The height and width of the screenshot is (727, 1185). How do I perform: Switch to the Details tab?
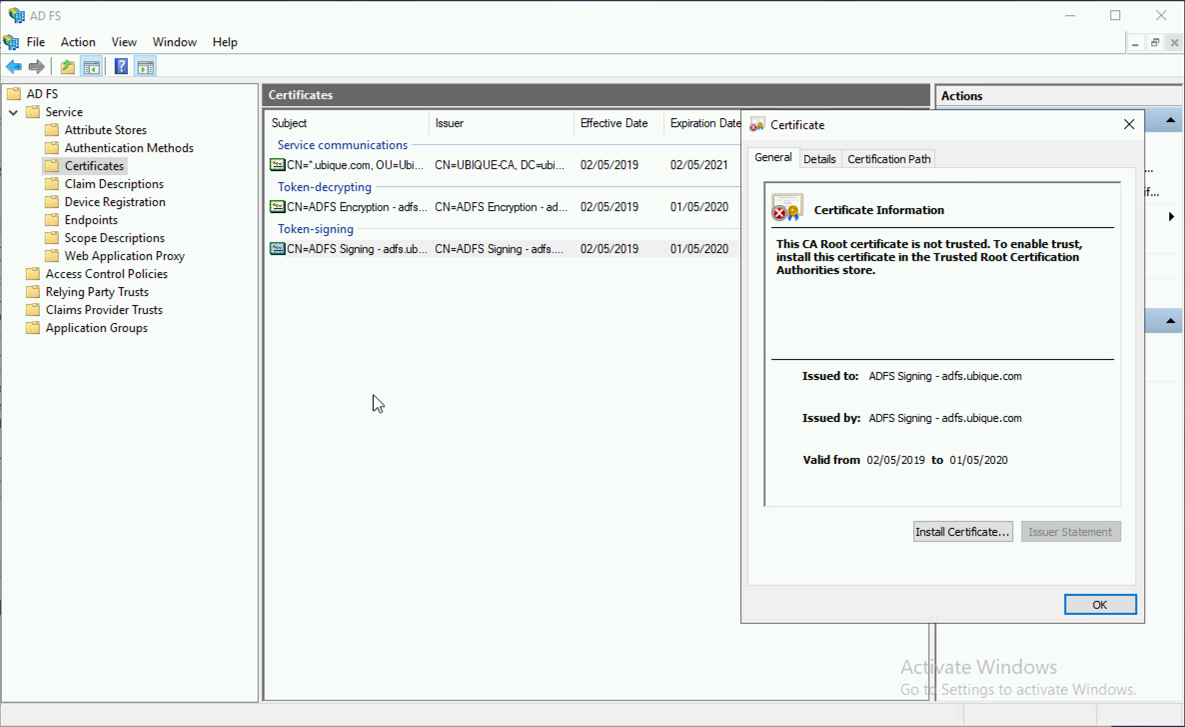(819, 159)
